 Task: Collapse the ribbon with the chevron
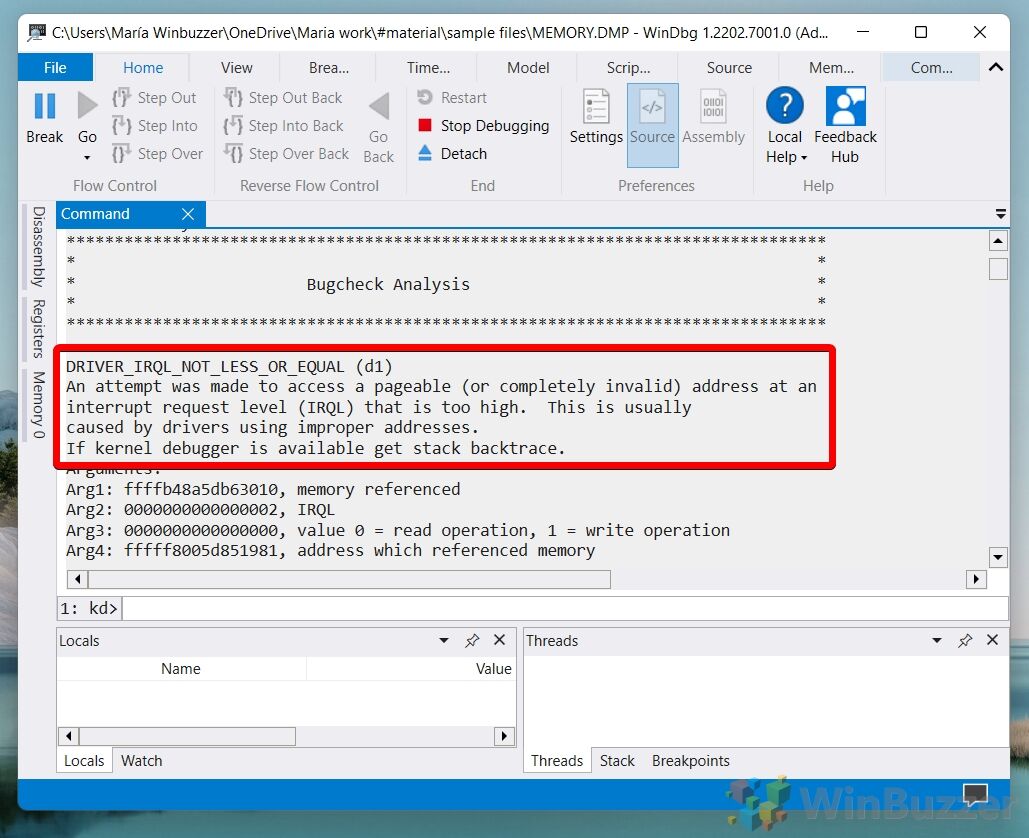tap(996, 67)
